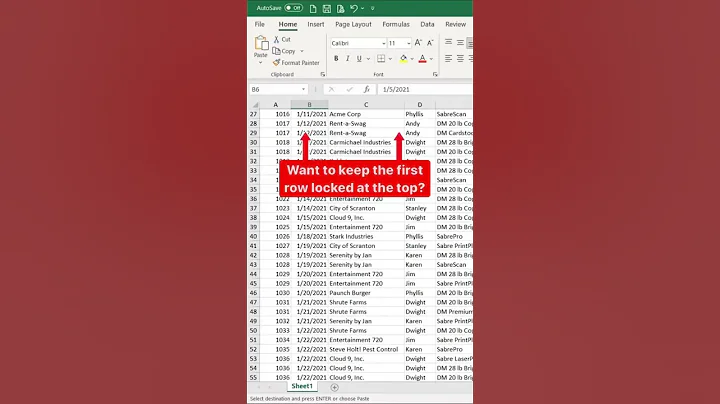Open the Review tab
Viewport: 720px width, 404px height.
coord(456,24)
